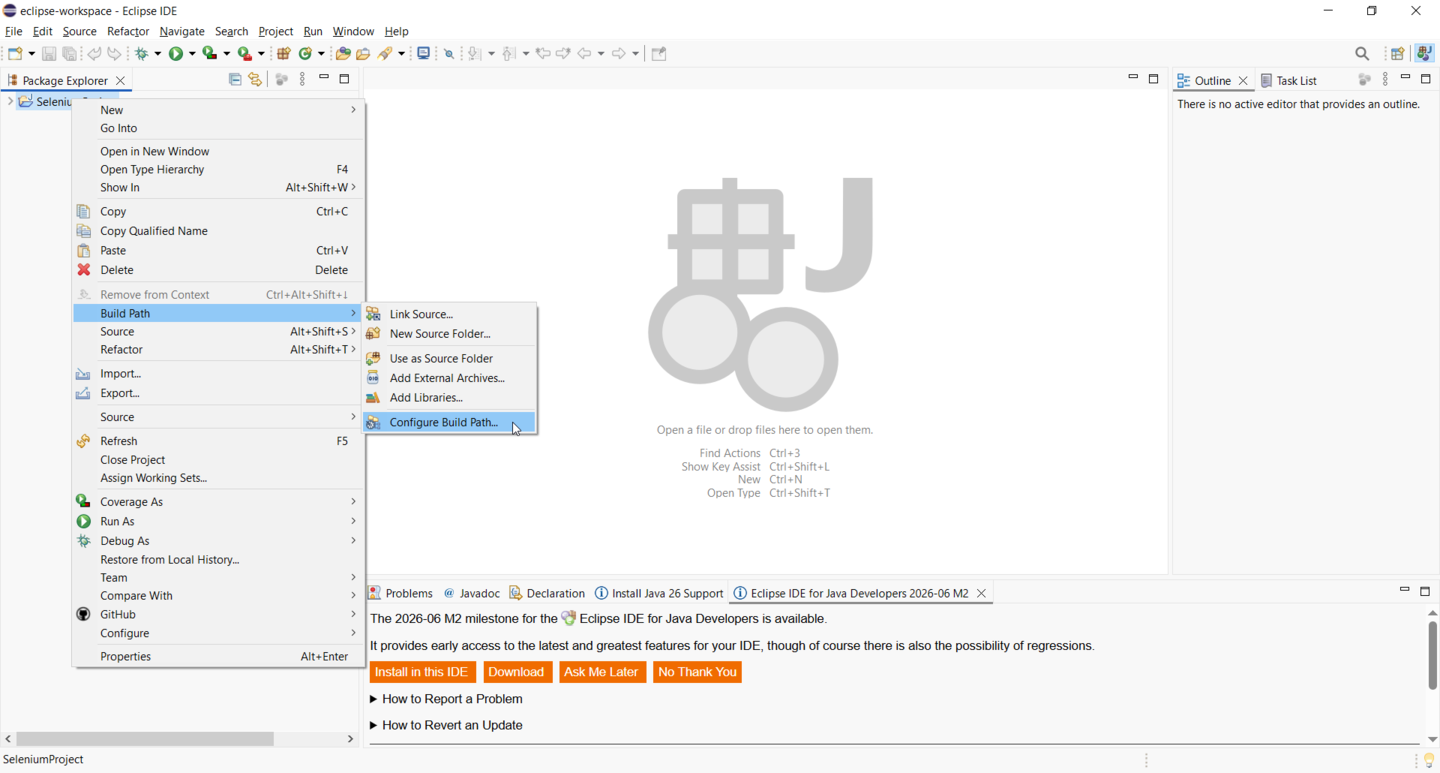1440x773 pixels.
Task: Click the New Java Package toolbar icon
Action: [284, 54]
